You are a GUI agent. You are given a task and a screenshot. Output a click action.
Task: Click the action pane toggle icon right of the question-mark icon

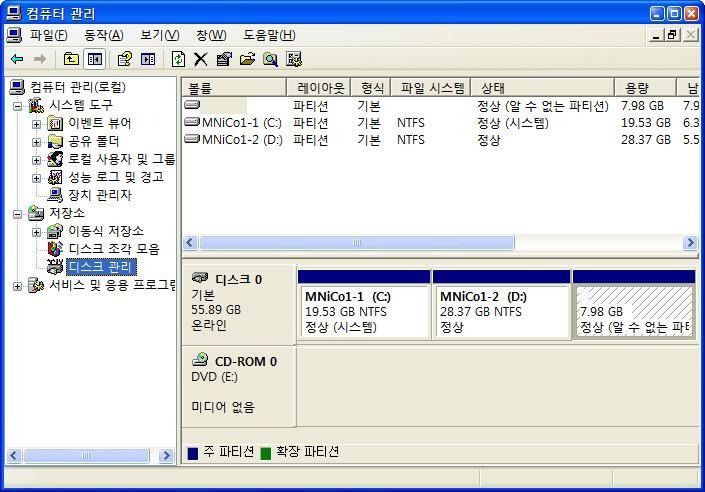148,59
